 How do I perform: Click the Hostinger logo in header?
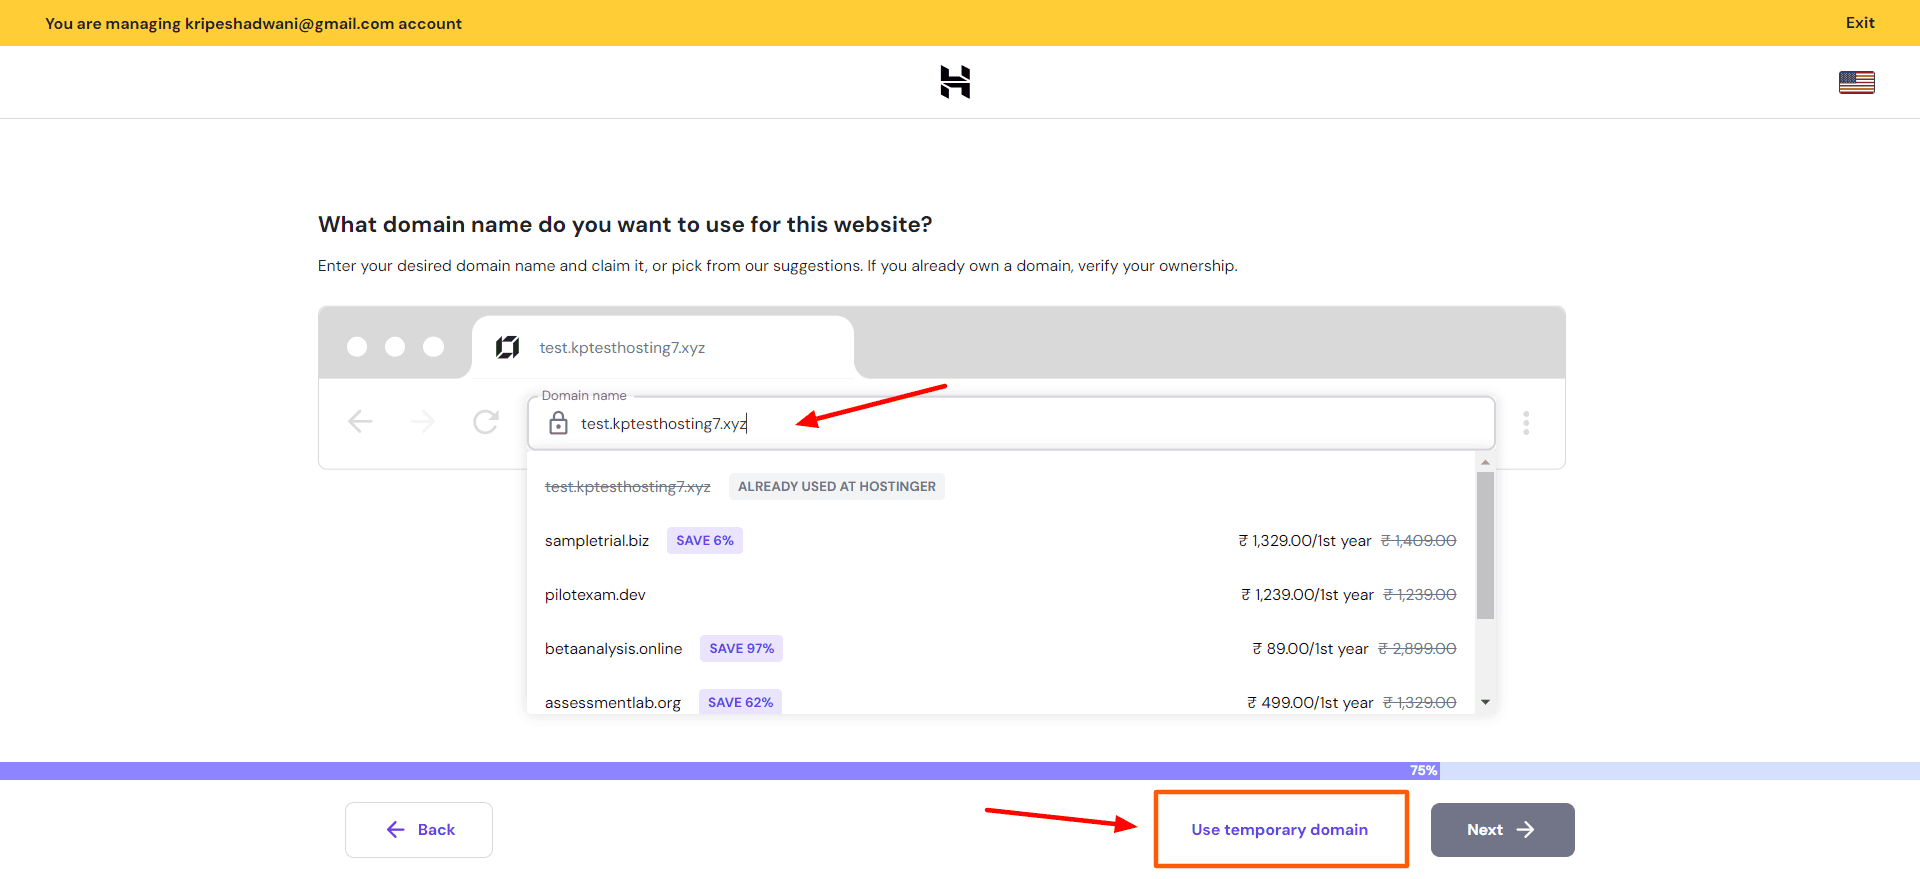coord(955,82)
